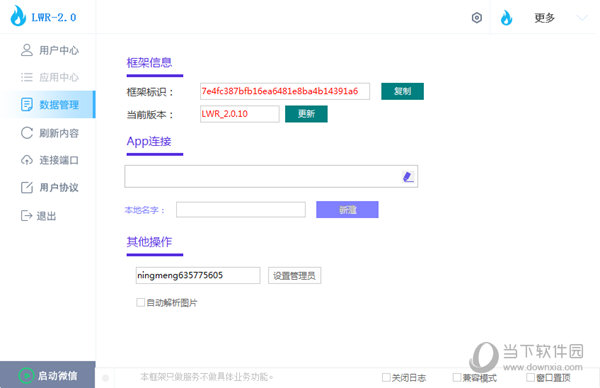This screenshot has height=388, width=600.
Task: Enable 窗口置顶 checkbox
Action: [530, 378]
